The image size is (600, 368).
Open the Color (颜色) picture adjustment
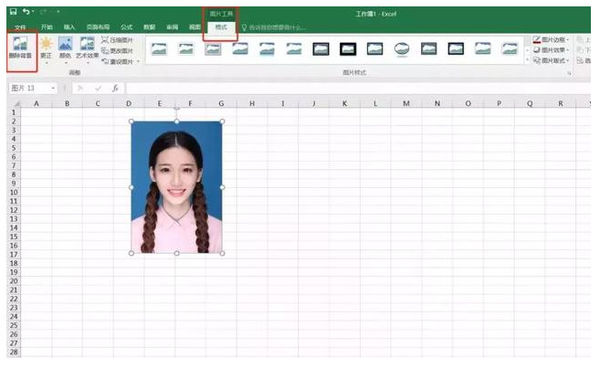coord(65,48)
